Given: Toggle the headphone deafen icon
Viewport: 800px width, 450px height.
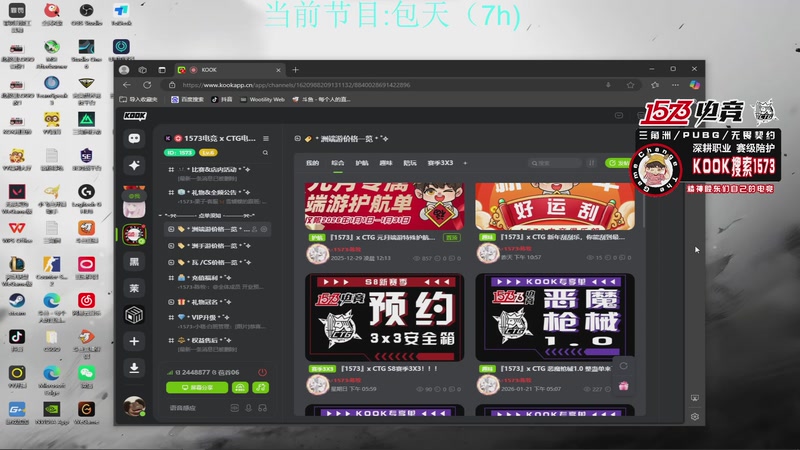Looking at the screenshot, I should [263, 408].
